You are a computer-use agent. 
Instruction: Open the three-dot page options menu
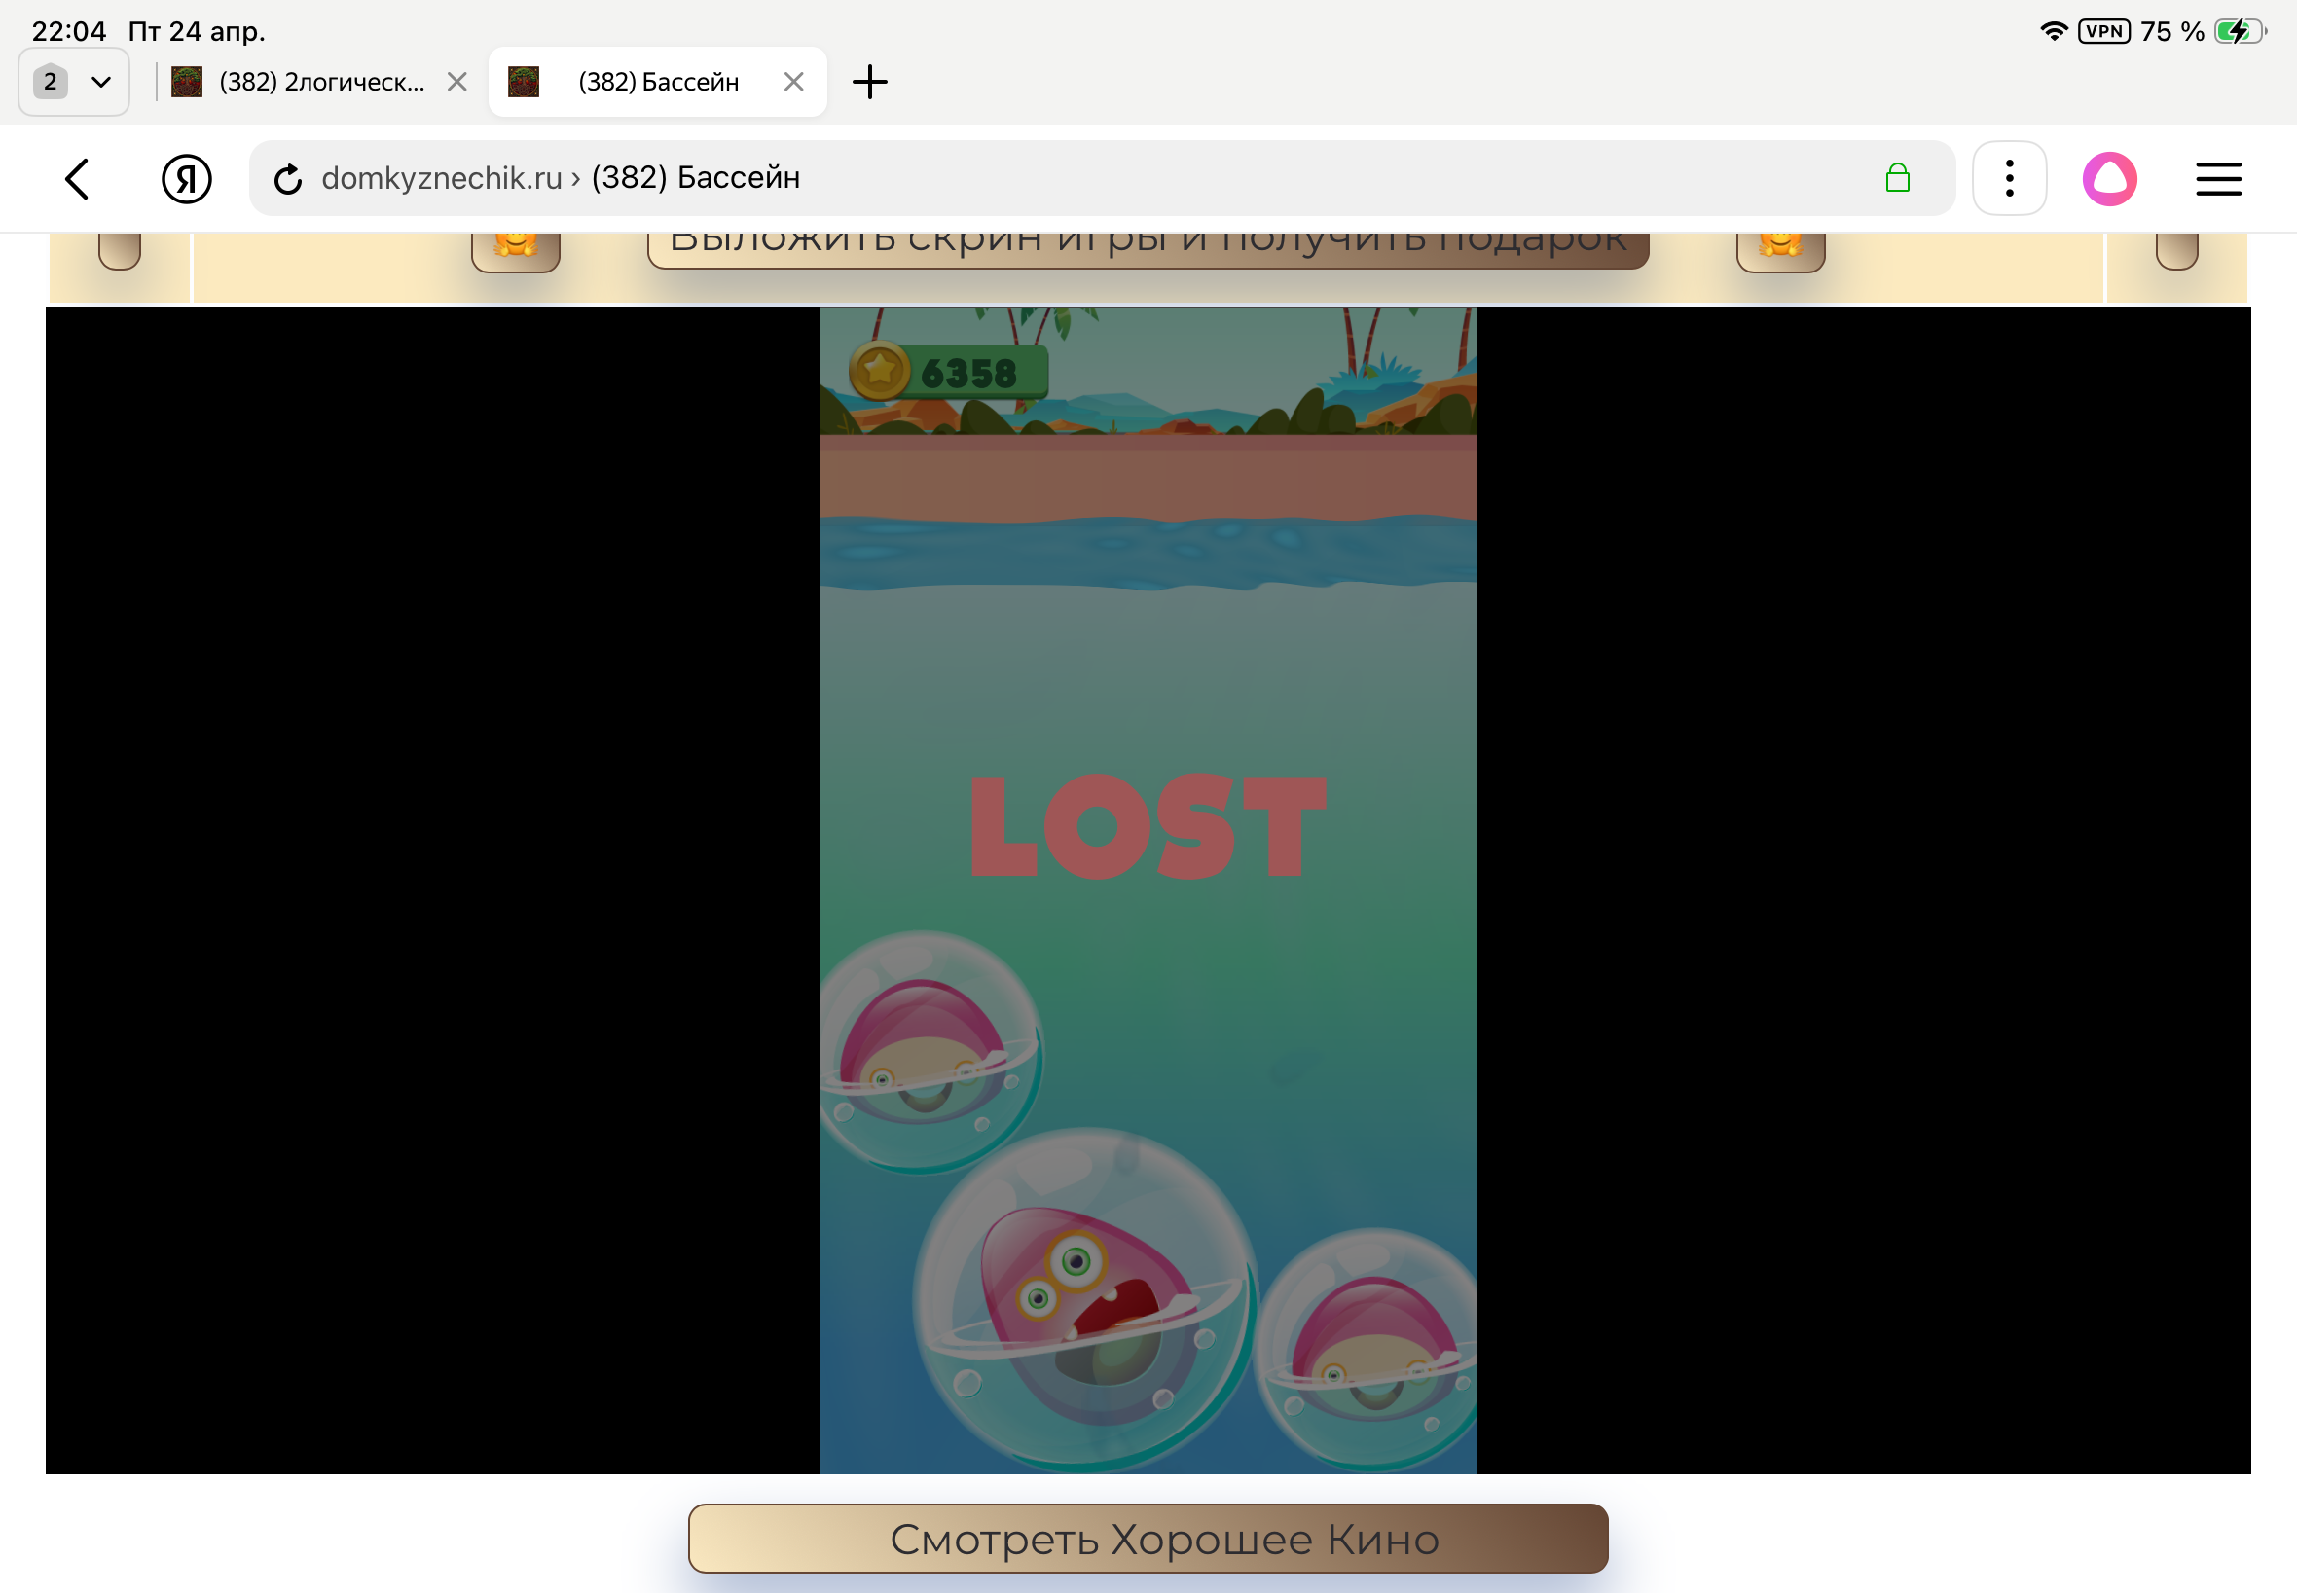(2009, 179)
